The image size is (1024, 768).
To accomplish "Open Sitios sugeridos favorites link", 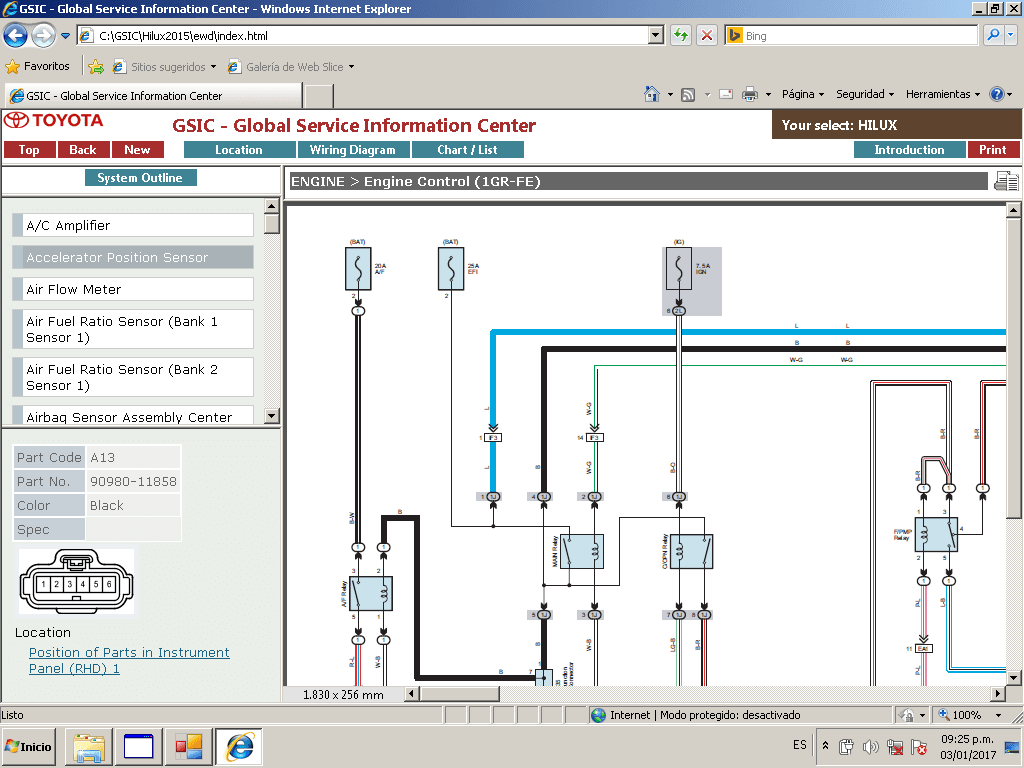I will (x=163, y=67).
